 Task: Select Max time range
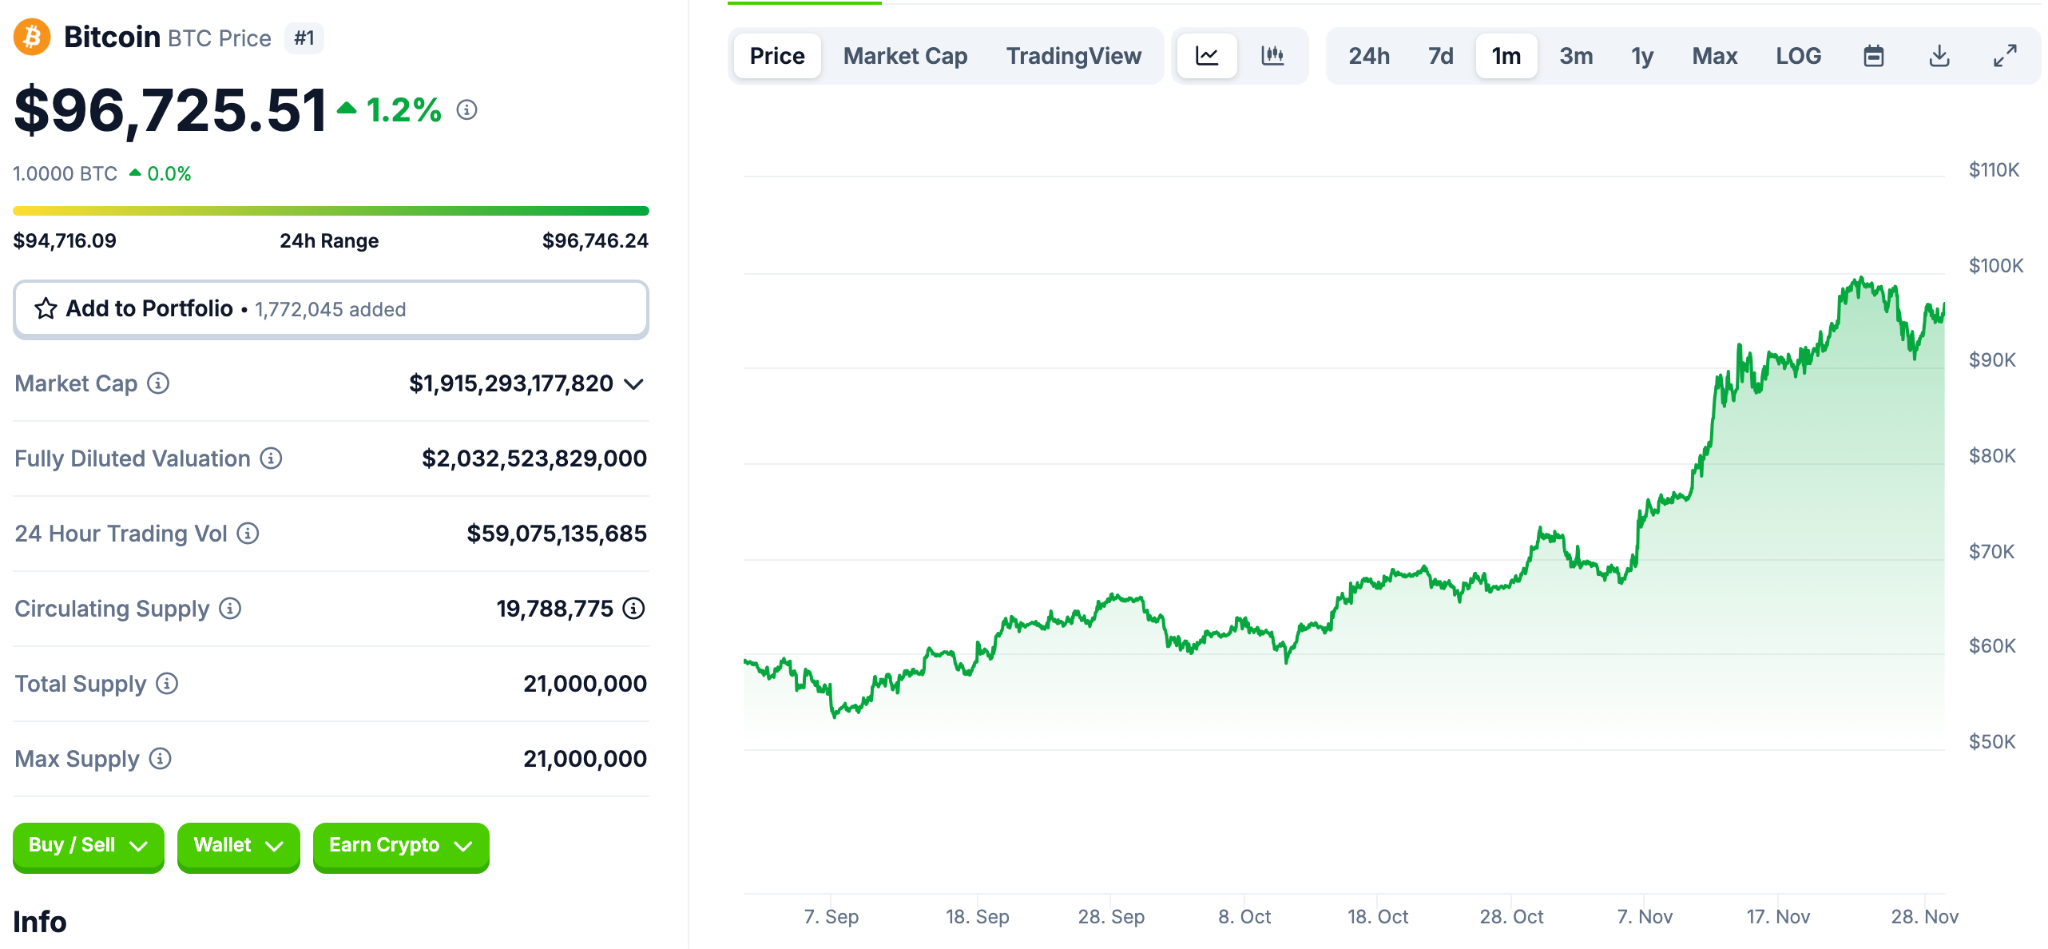pos(1714,56)
